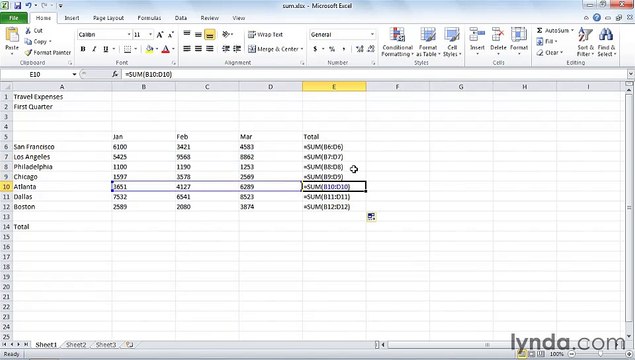Select row 10 header
635x360 pixels.
6,187
